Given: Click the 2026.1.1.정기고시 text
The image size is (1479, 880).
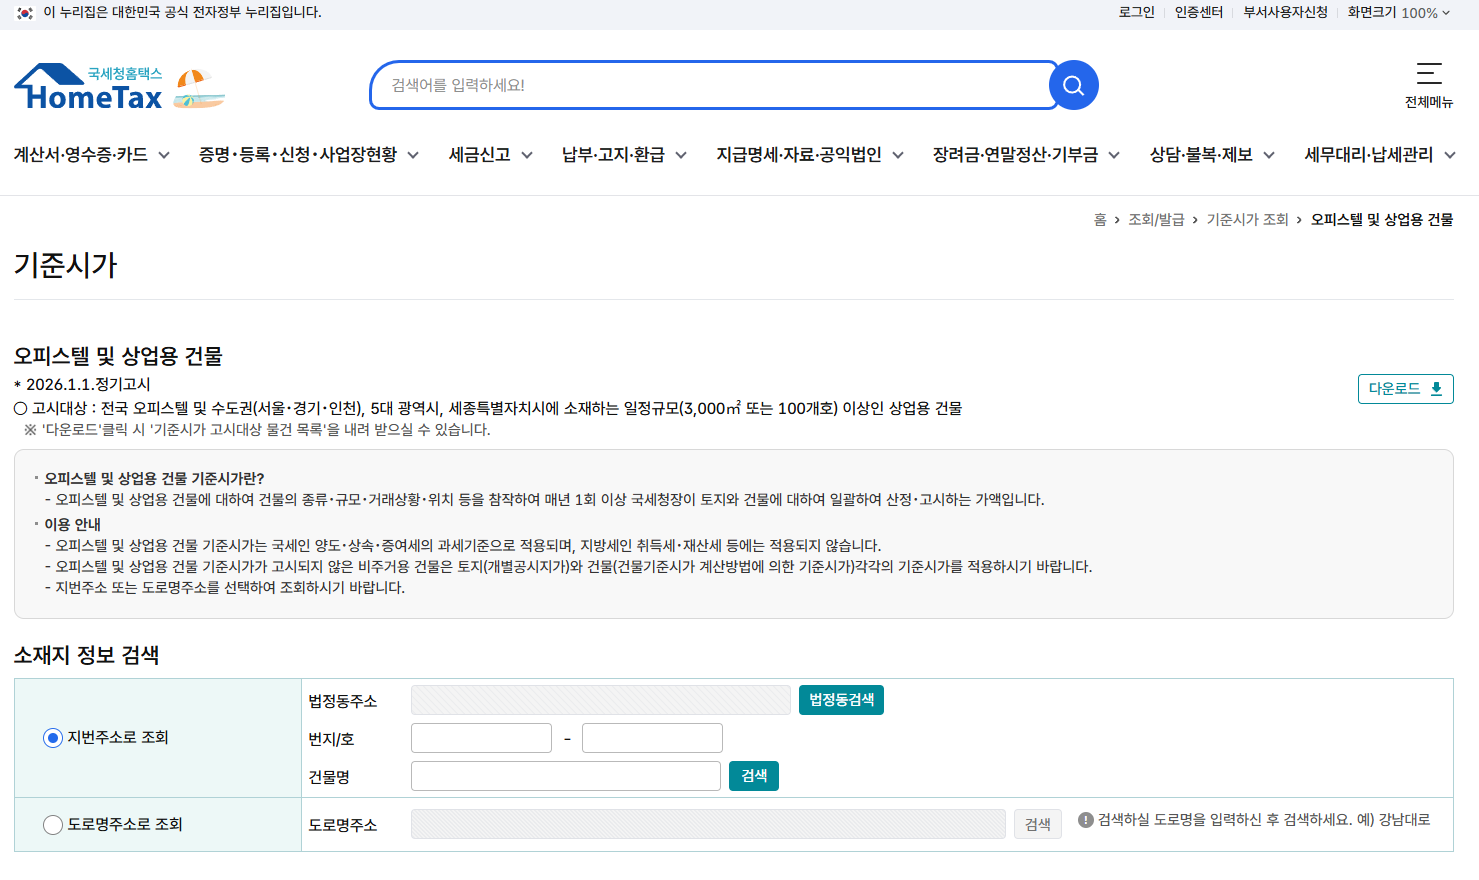Looking at the screenshot, I should click(x=88, y=385).
